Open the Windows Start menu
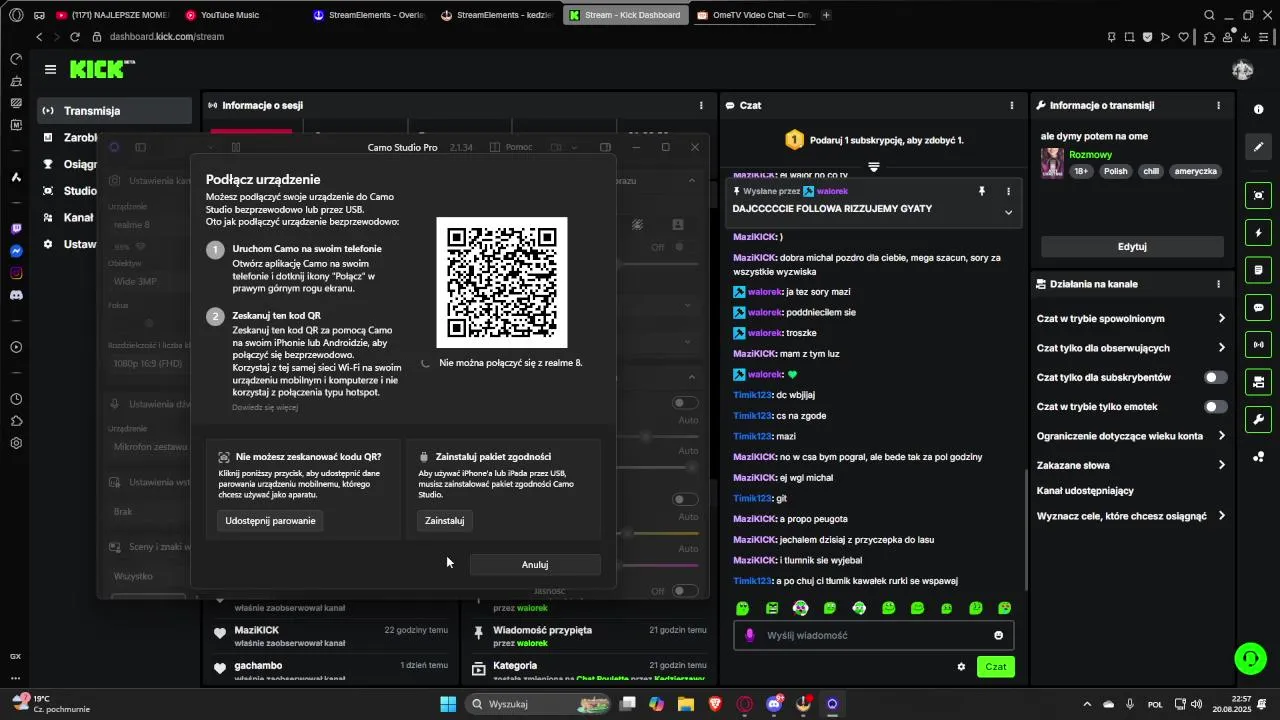Viewport: 1280px width, 720px height. [448, 704]
